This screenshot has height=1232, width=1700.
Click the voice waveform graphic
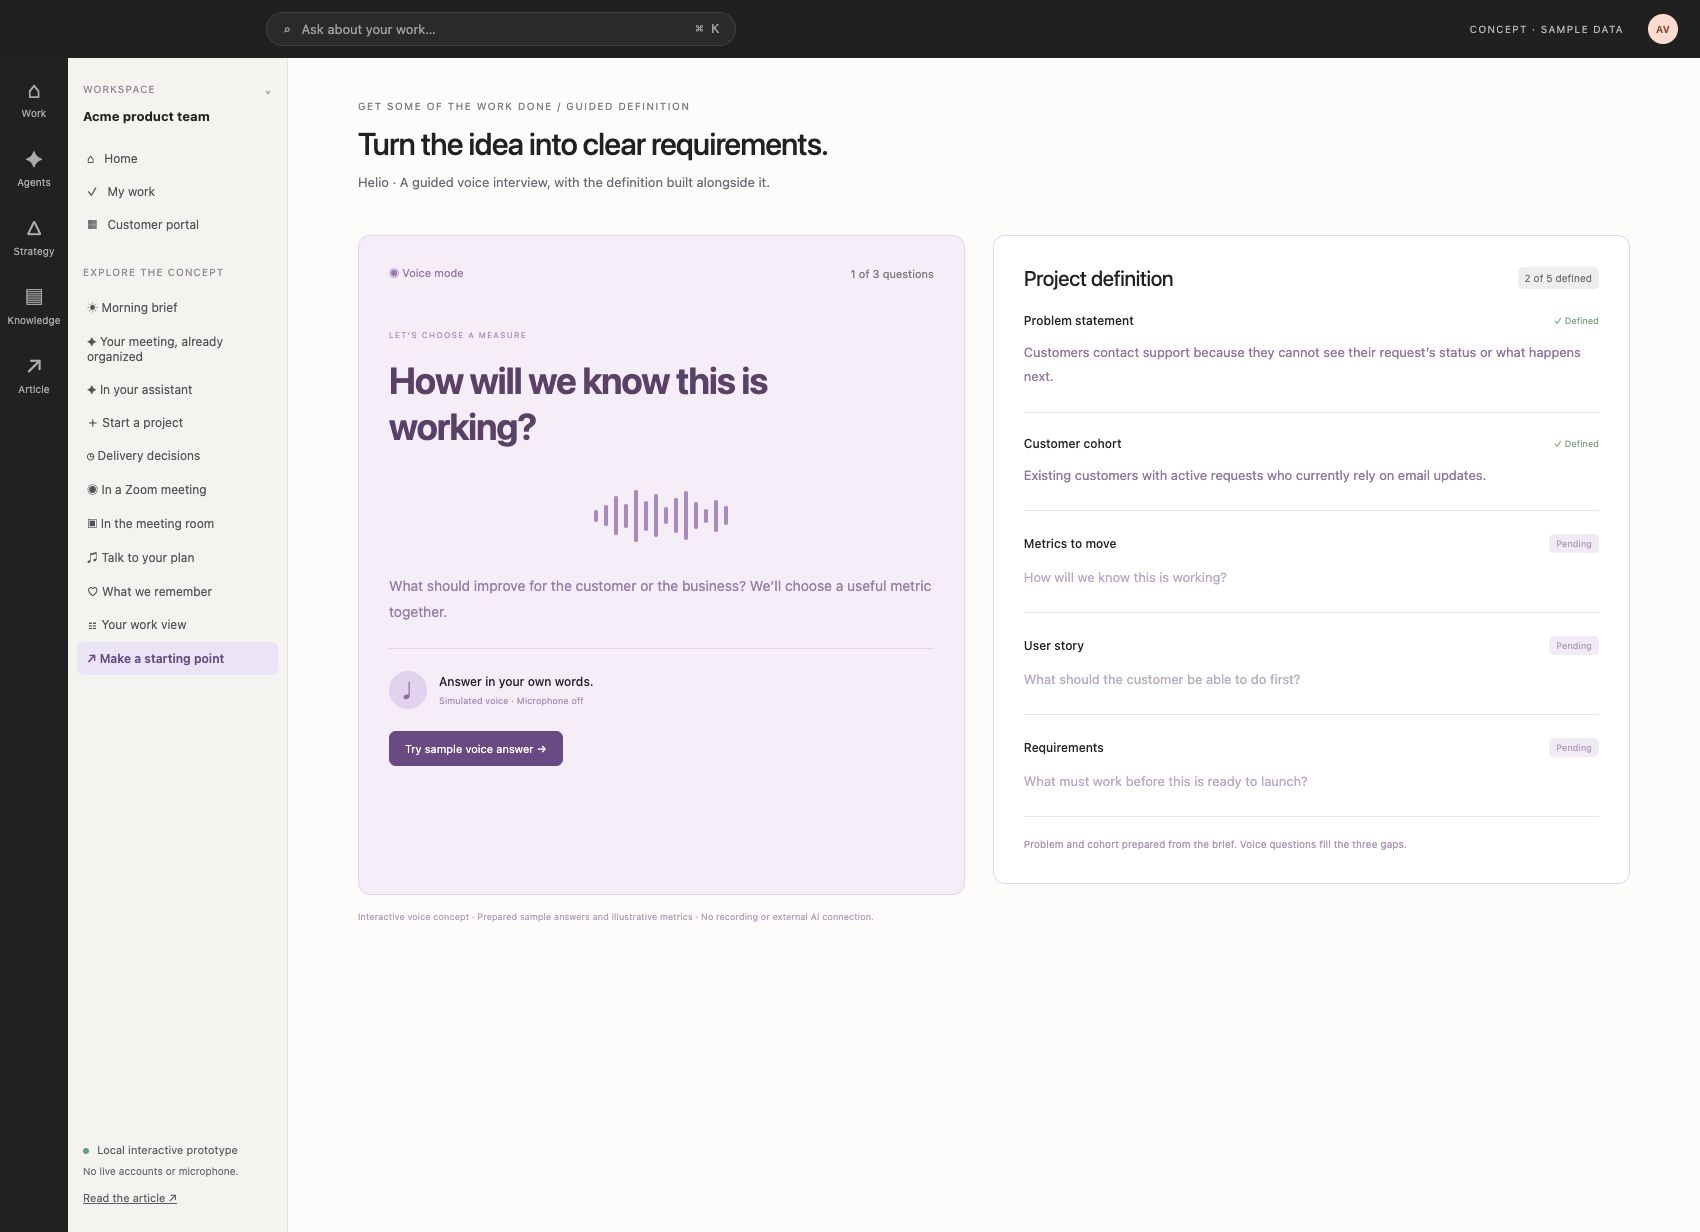click(x=661, y=516)
